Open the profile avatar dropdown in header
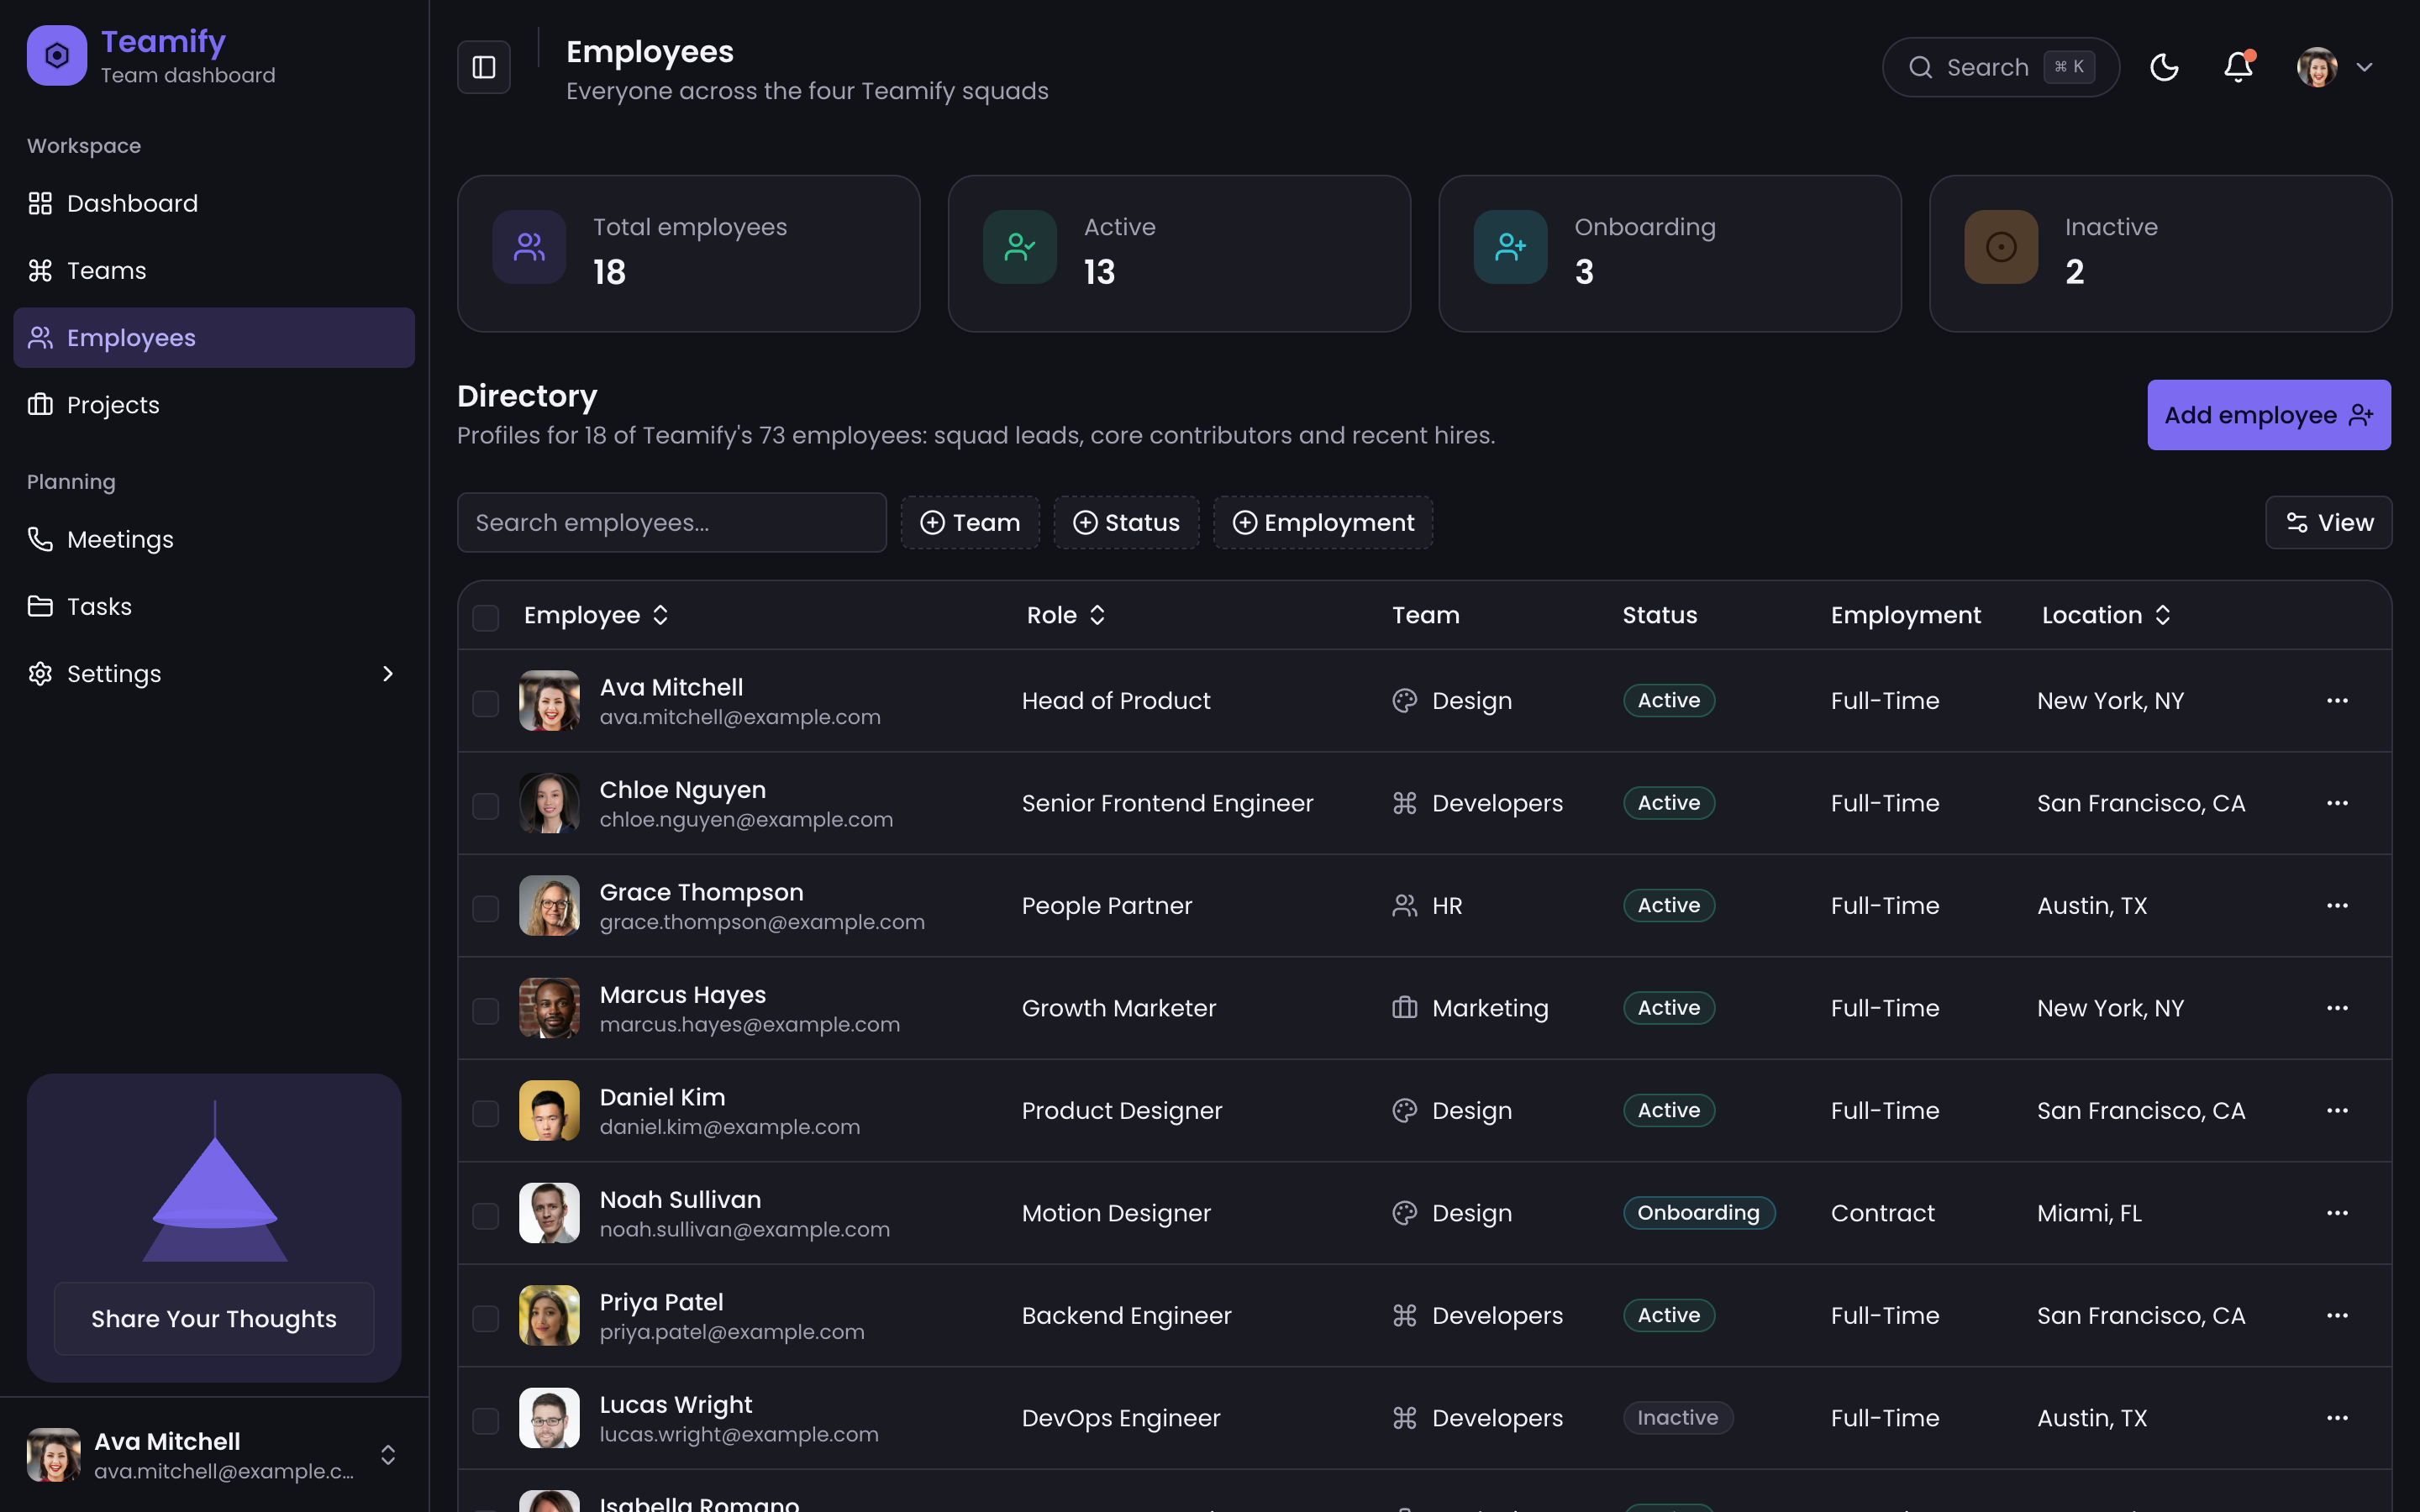The image size is (2420, 1512). (2335, 67)
